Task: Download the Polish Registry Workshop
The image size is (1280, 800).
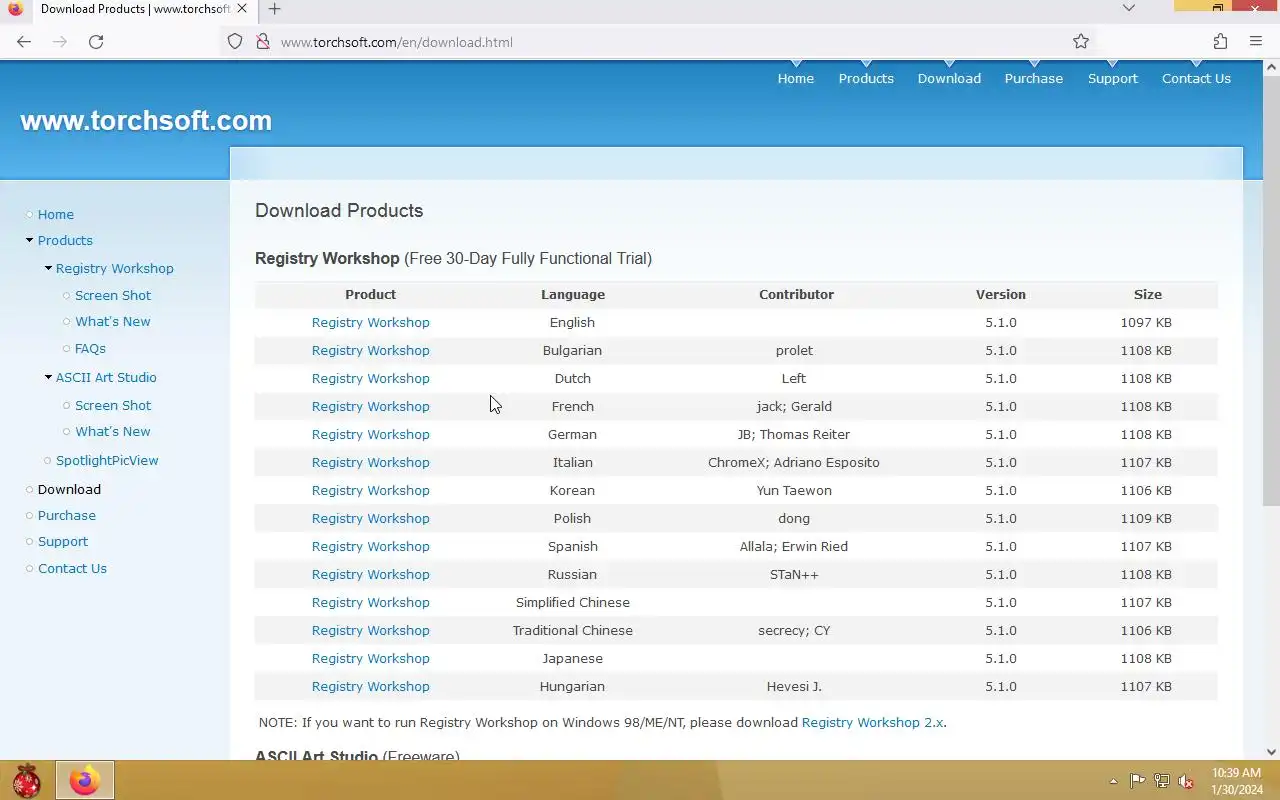Action: point(370,518)
